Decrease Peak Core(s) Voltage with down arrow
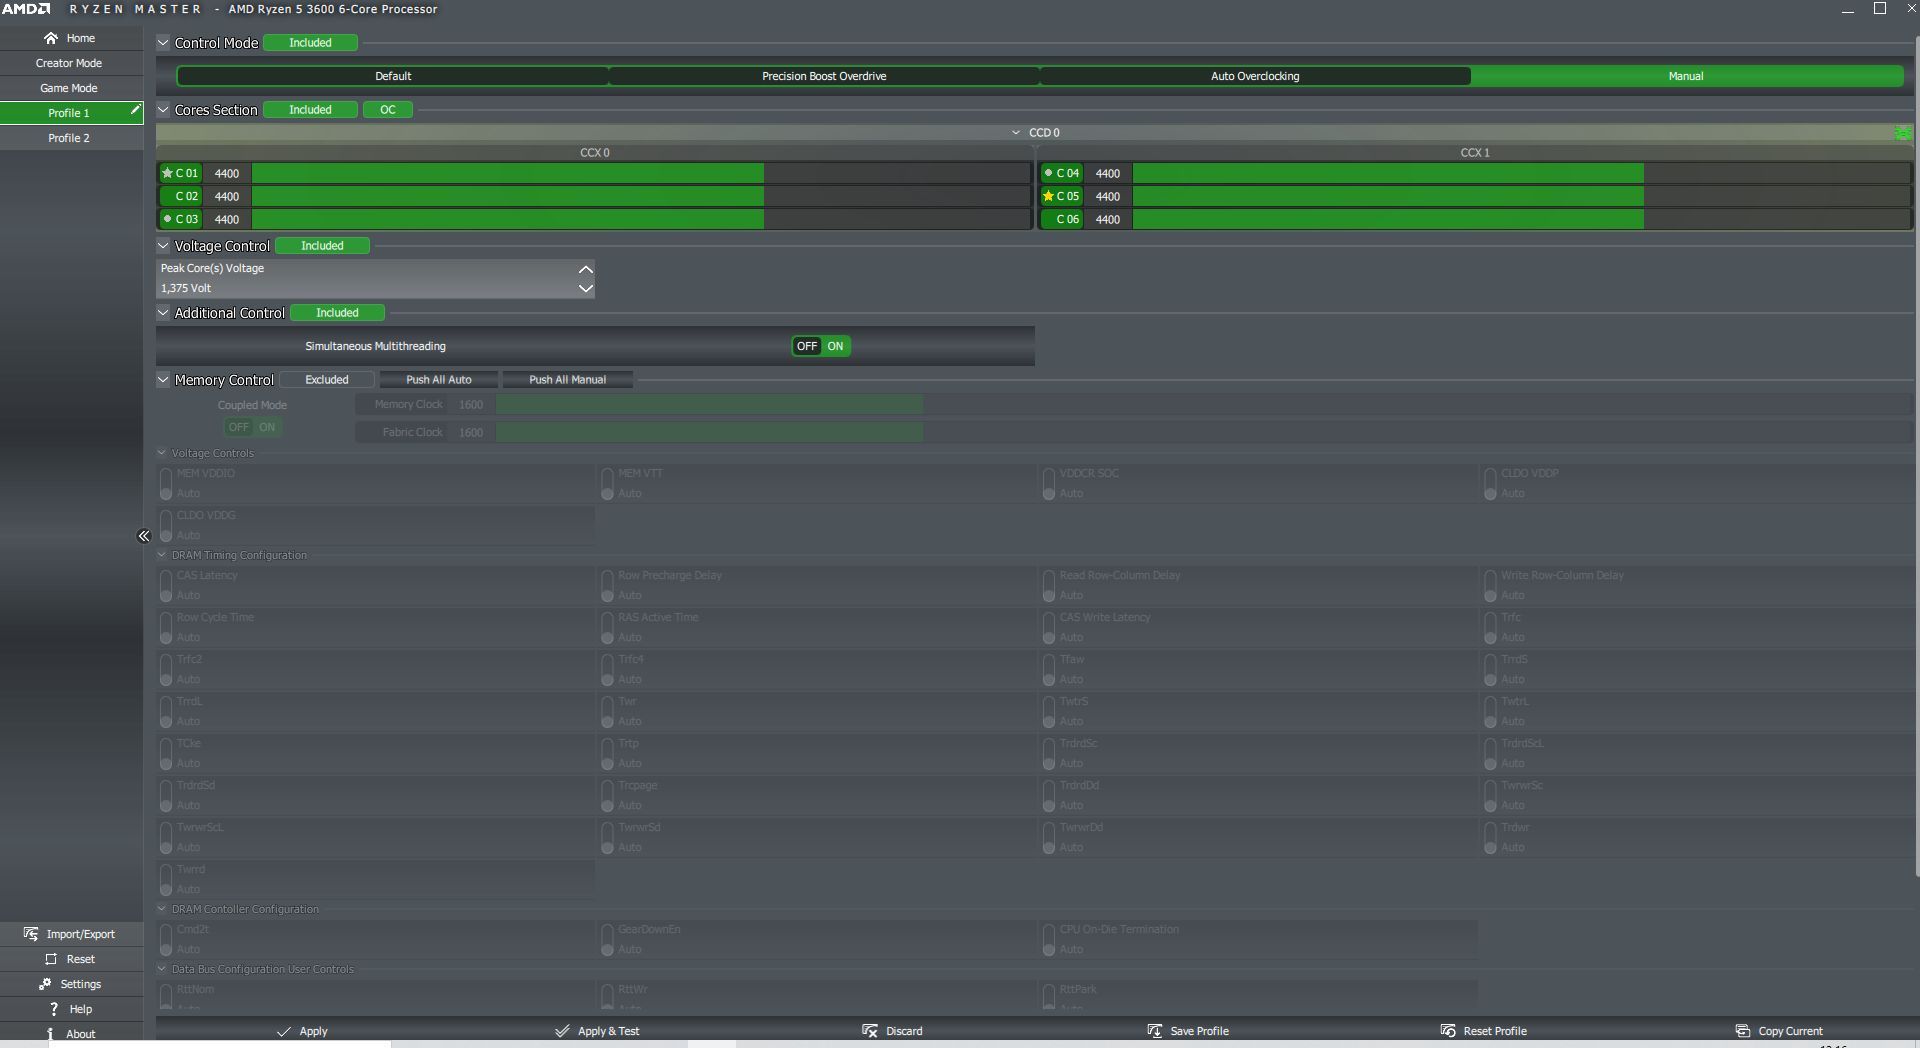1920x1048 pixels. coord(586,288)
